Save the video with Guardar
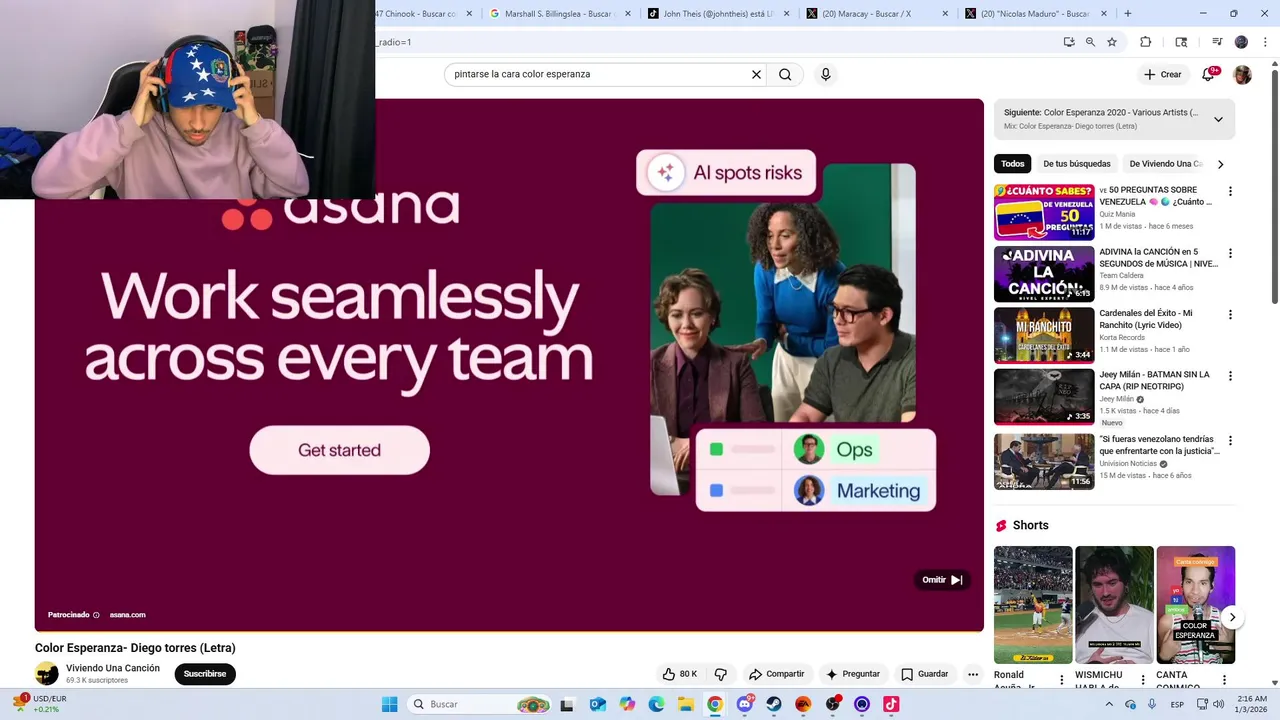 click(x=924, y=674)
